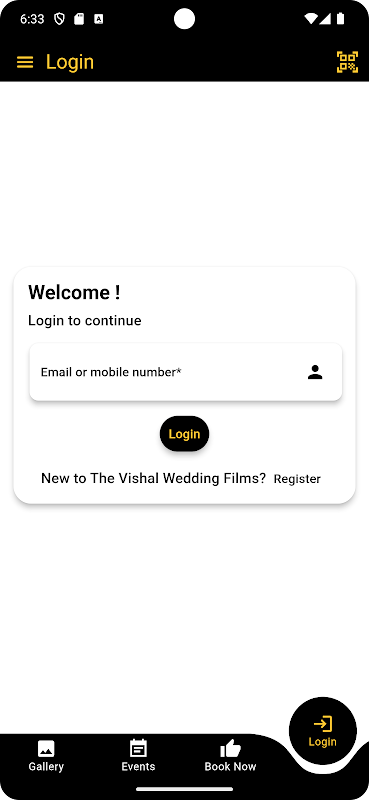Tap the home gesture bar at the bottom
The height and width of the screenshot is (800, 369).
[x=184, y=789]
